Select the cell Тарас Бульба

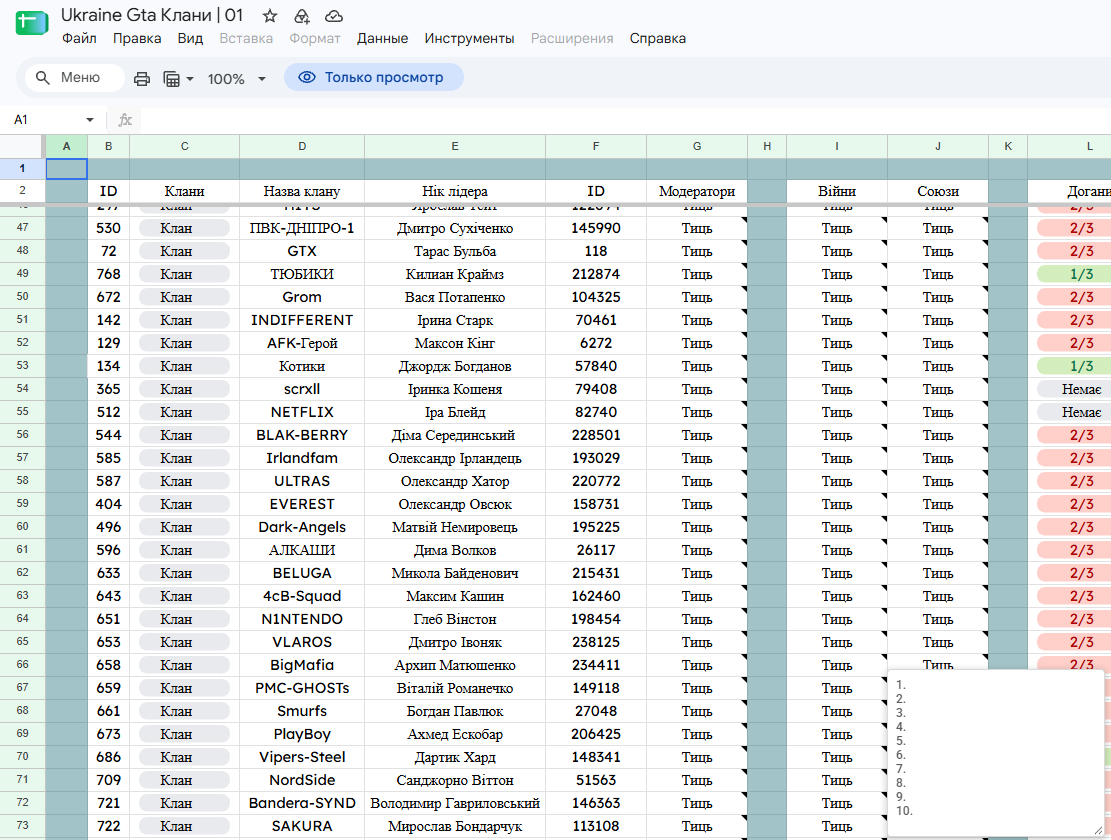tap(455, 251)
